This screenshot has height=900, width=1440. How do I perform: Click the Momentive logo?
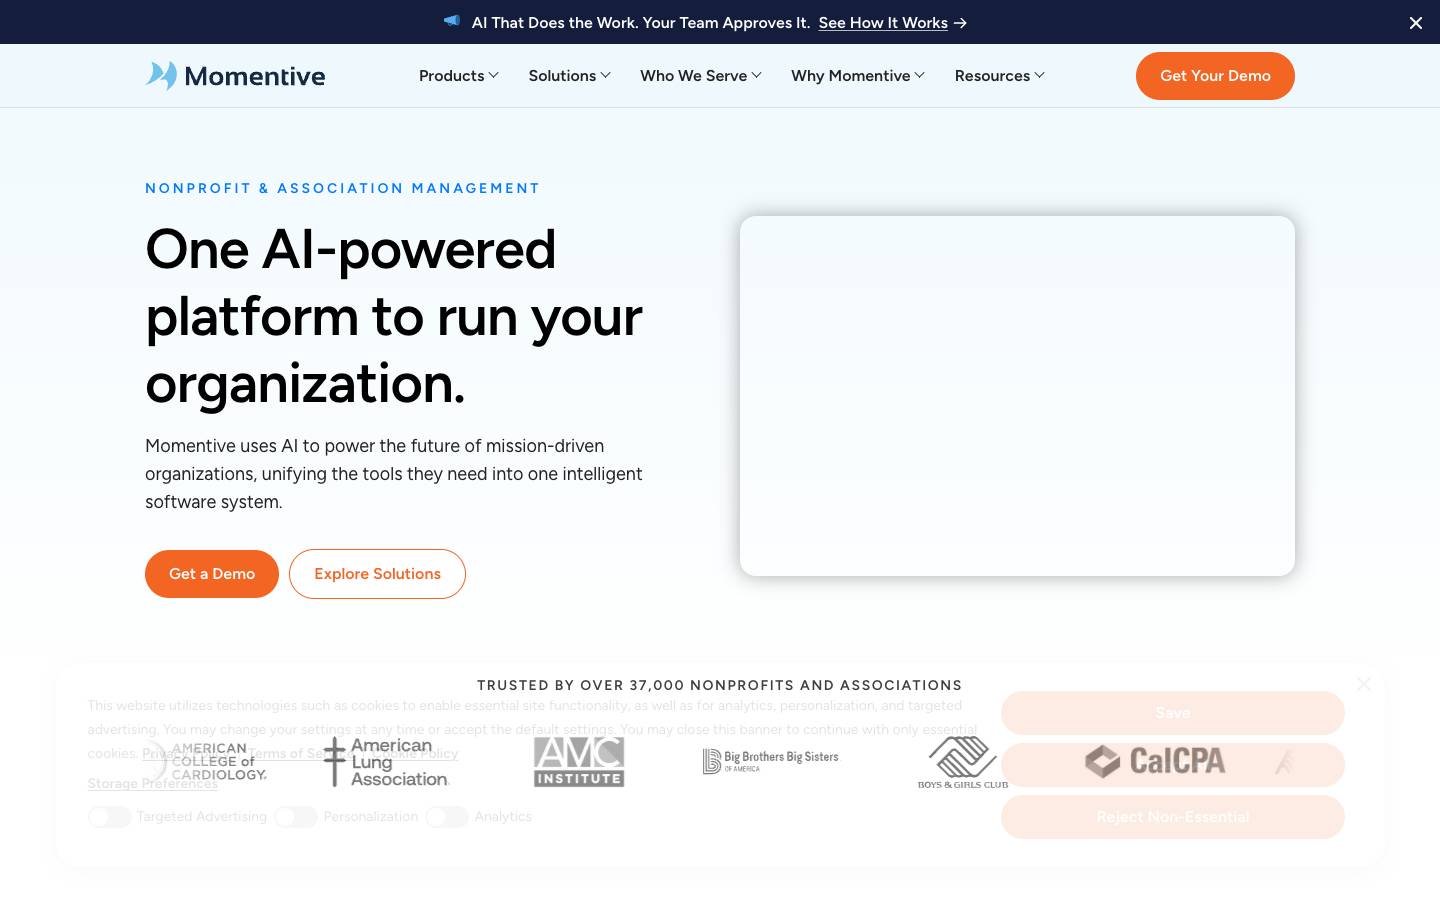(x=235, y=76)
